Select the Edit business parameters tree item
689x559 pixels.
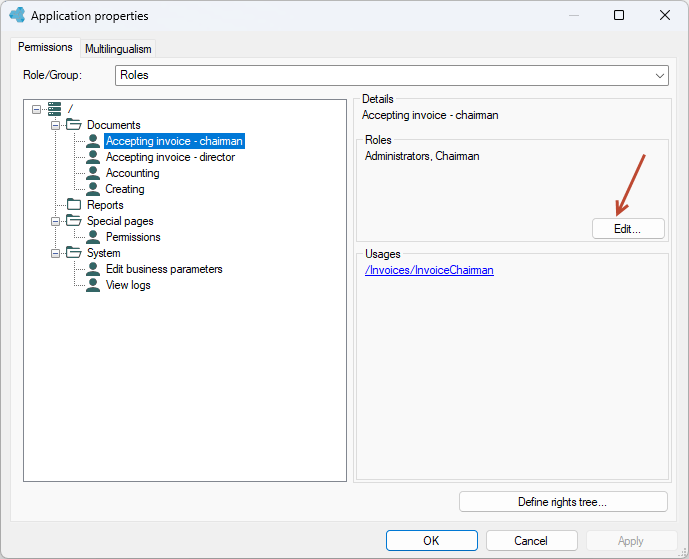164,269
